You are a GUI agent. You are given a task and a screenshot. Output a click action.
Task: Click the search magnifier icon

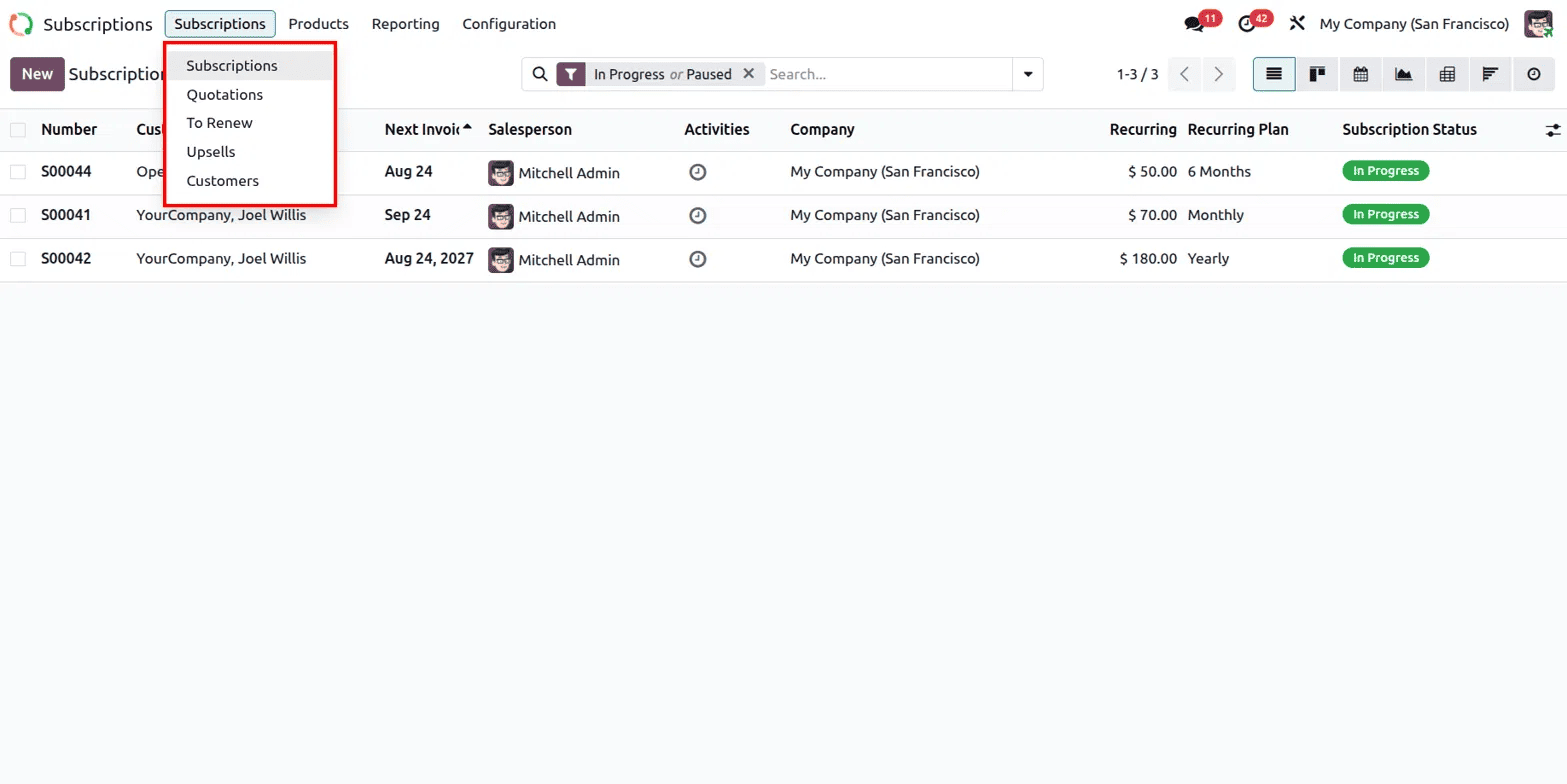(x=539, y=74)
